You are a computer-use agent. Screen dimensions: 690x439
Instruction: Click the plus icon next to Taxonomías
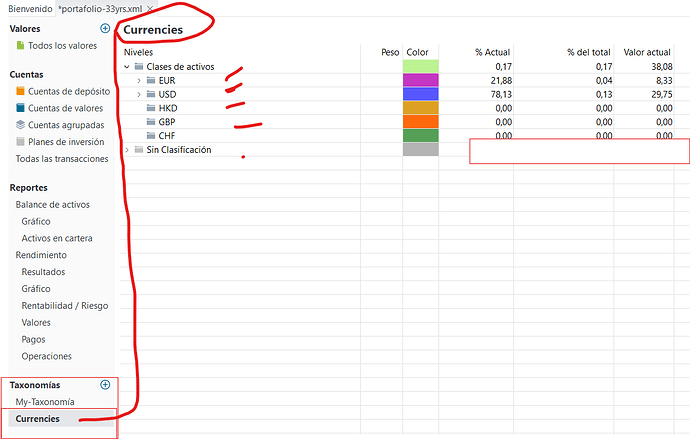(x=105, y=385)
